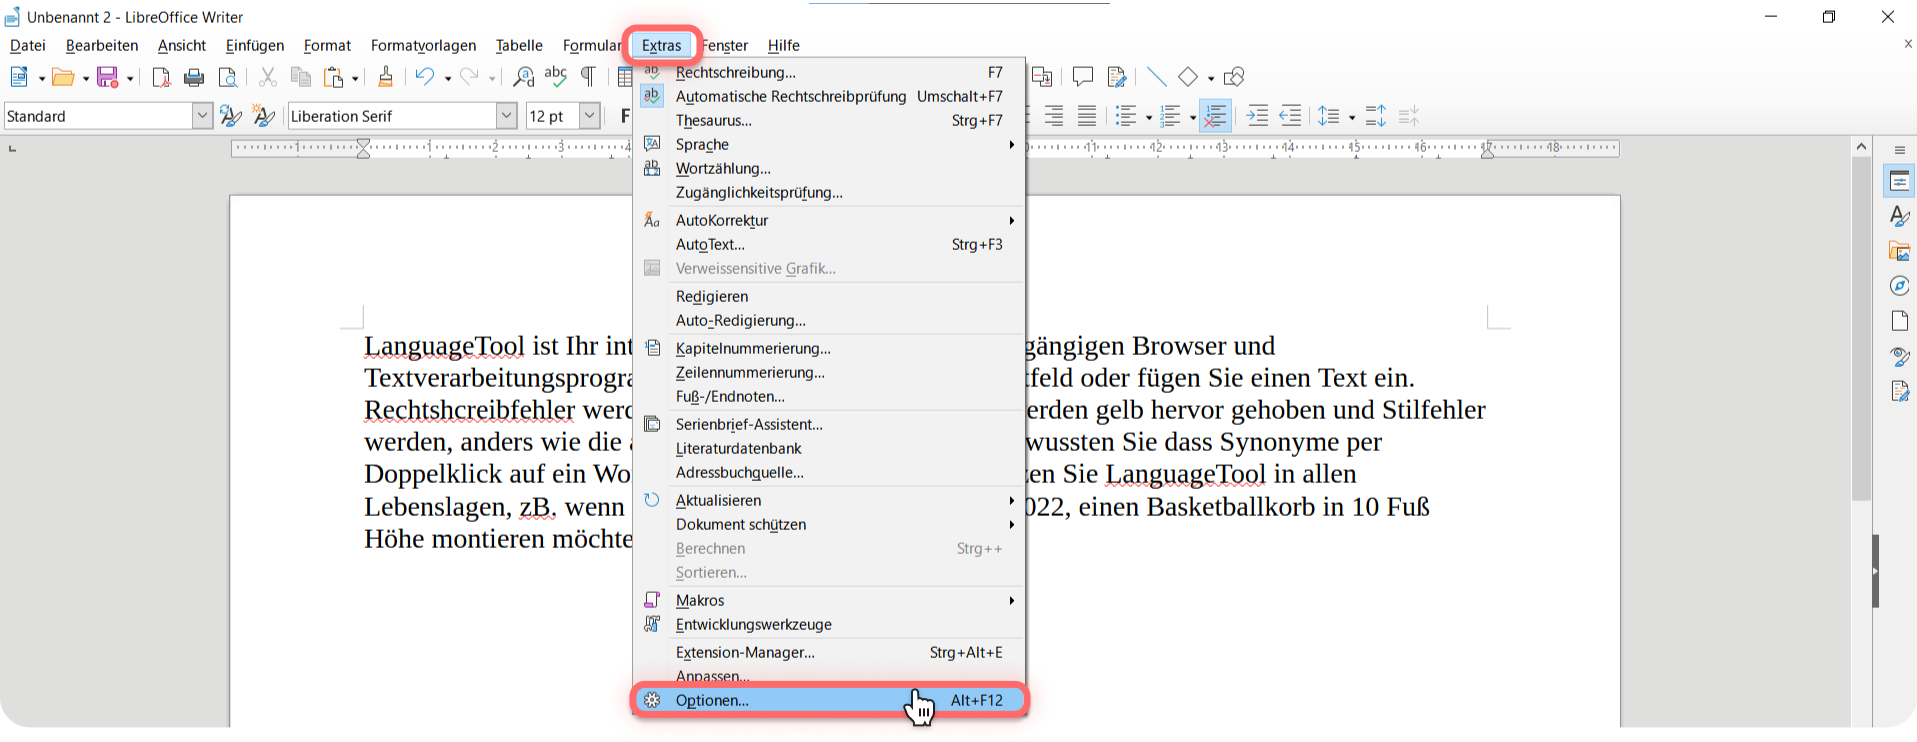This screenshot has width=1917, height=742.
Task: Open font name dropdown Liberation Serif
Action: click(506, 116)
